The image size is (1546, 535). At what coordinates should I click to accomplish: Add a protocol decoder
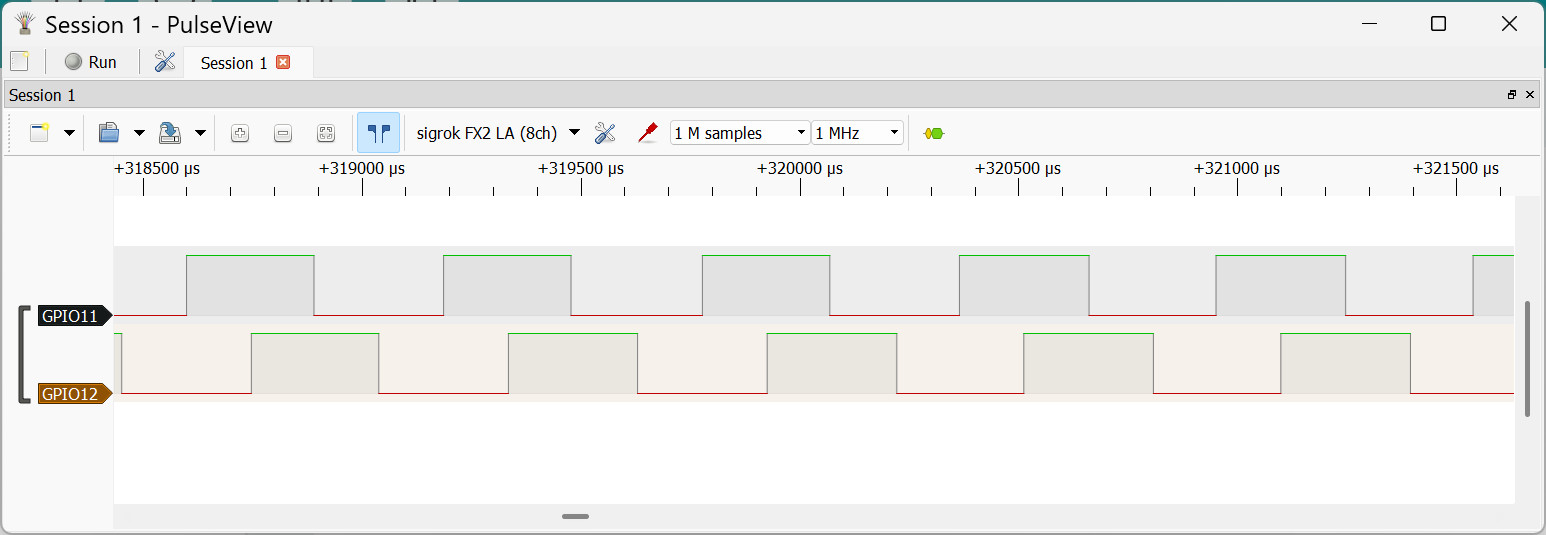click(934, 133)
